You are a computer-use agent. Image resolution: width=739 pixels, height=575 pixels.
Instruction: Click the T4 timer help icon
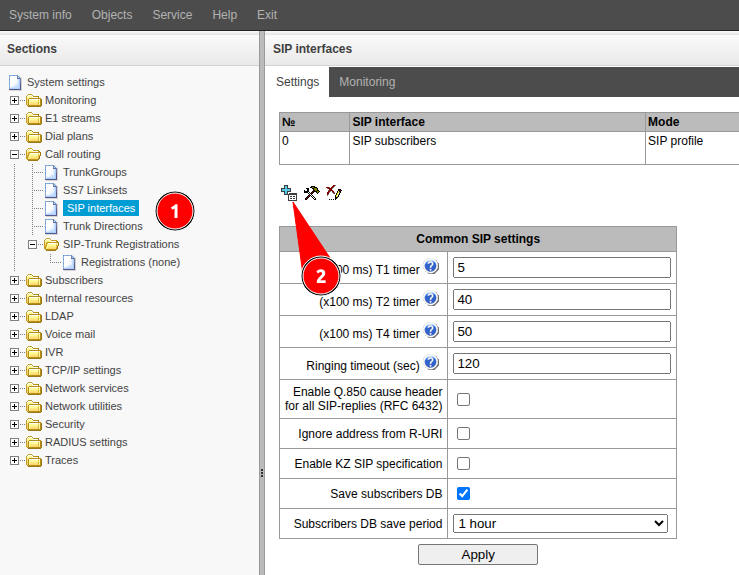431,331
